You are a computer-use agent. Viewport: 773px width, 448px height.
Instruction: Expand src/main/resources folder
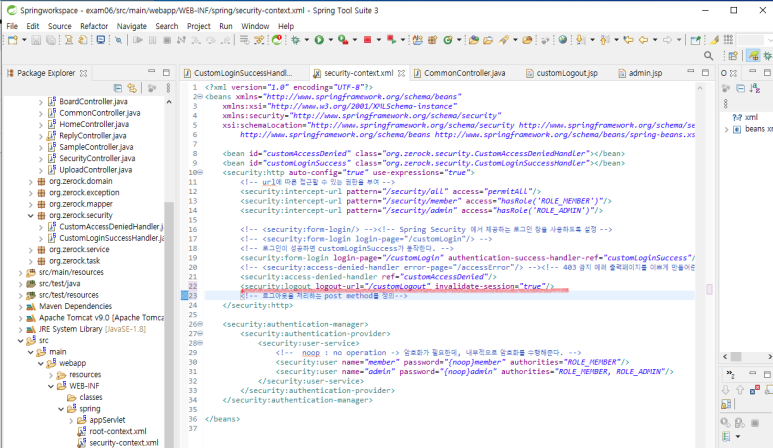click(20, 272)
